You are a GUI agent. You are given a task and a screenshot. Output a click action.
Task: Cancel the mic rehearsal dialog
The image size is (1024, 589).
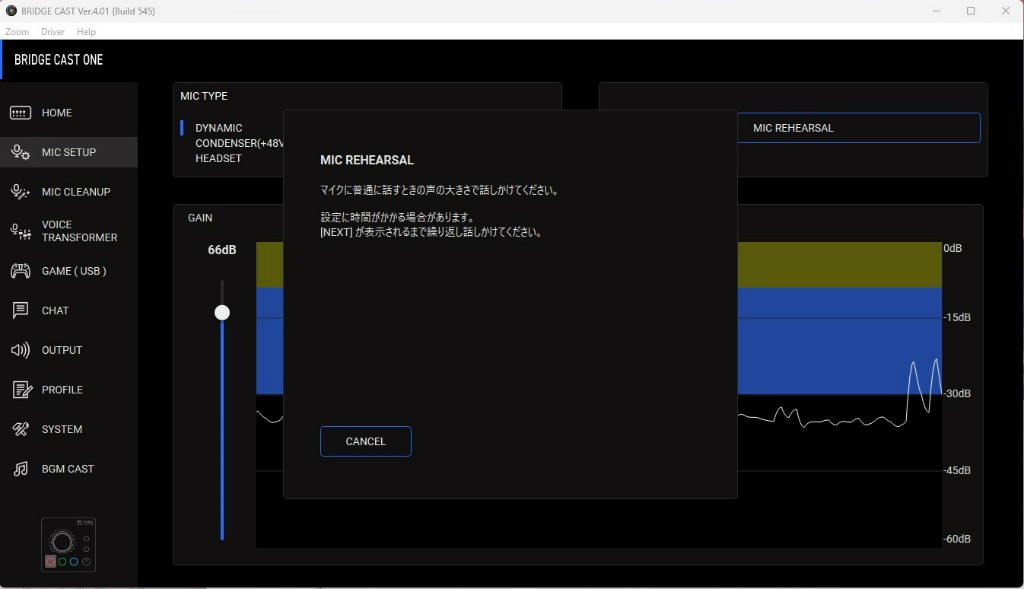366,441
